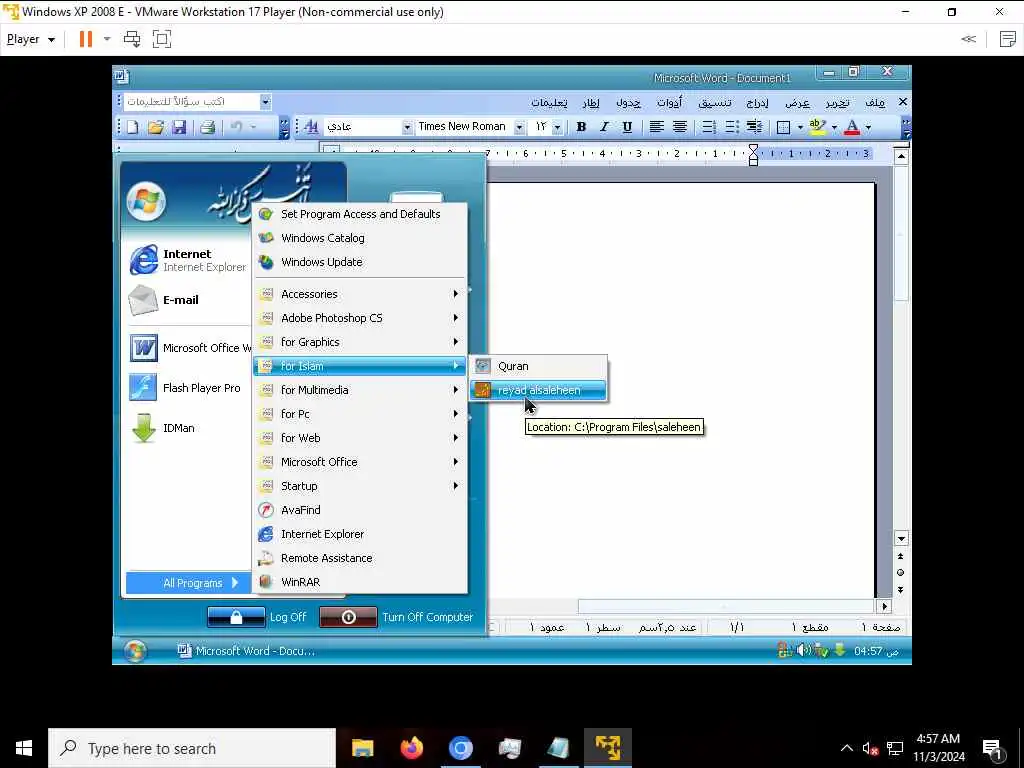This screenshot has height=768, width=1024.
Task: Click the All Programs button
Action: (x=188, y=583)
